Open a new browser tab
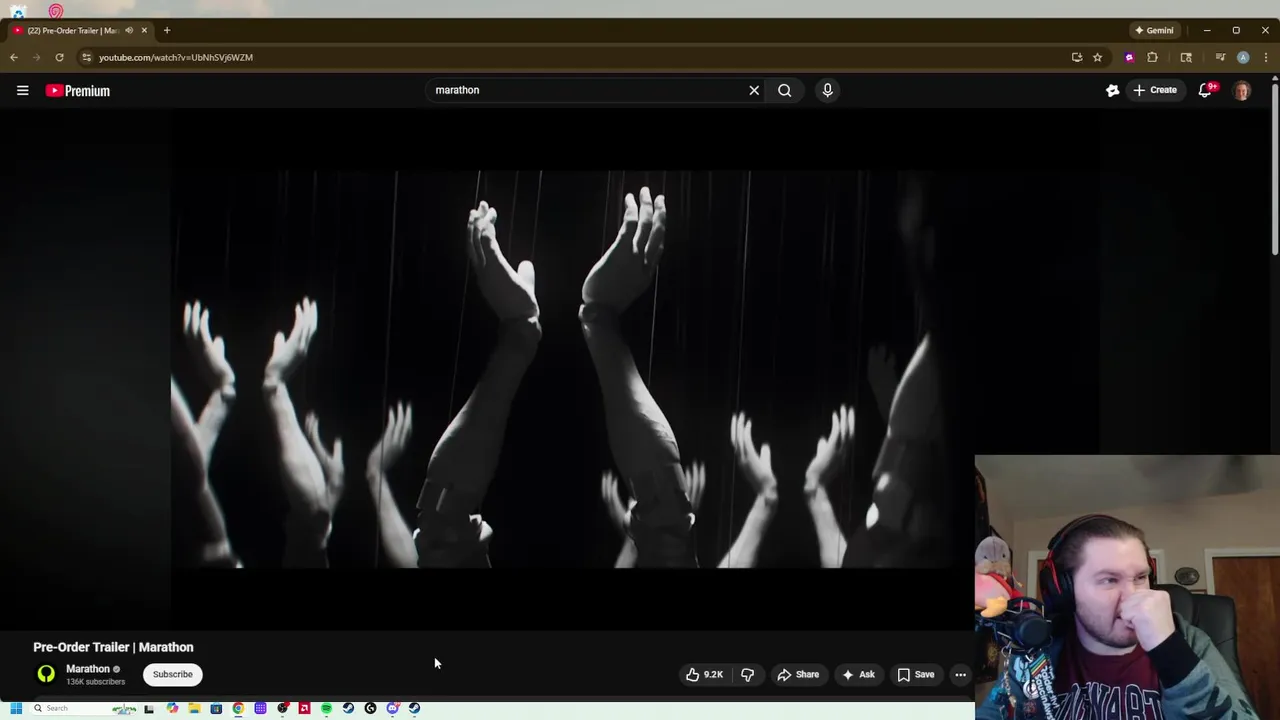The image size is (1280, 720). (167, 30)
